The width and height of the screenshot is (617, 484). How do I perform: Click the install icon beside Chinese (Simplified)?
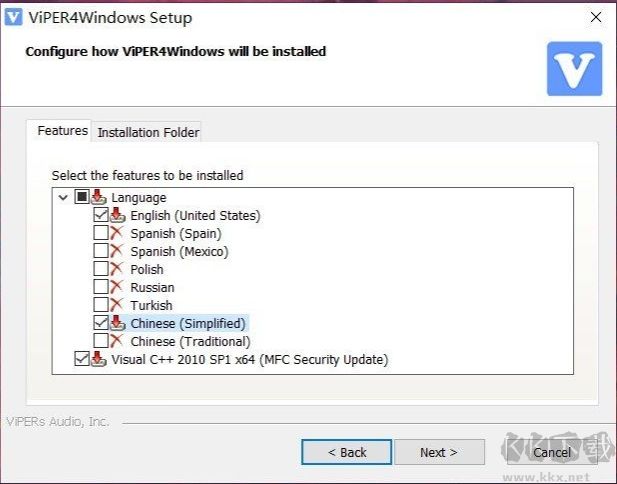[x=118, y=323]
